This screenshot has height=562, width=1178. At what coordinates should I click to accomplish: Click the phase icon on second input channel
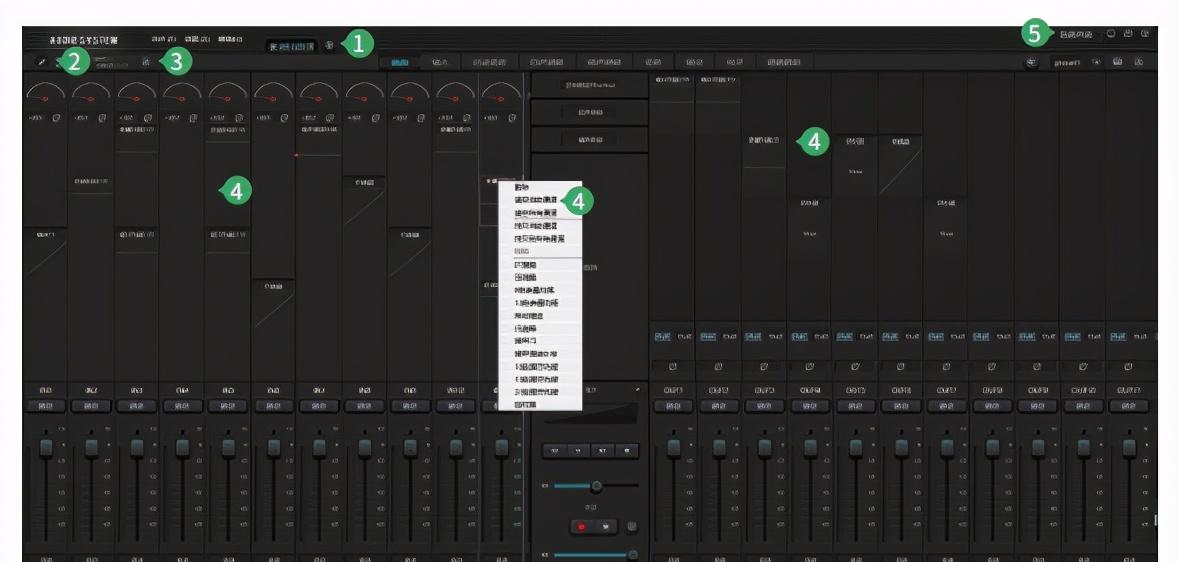[102, 118]
